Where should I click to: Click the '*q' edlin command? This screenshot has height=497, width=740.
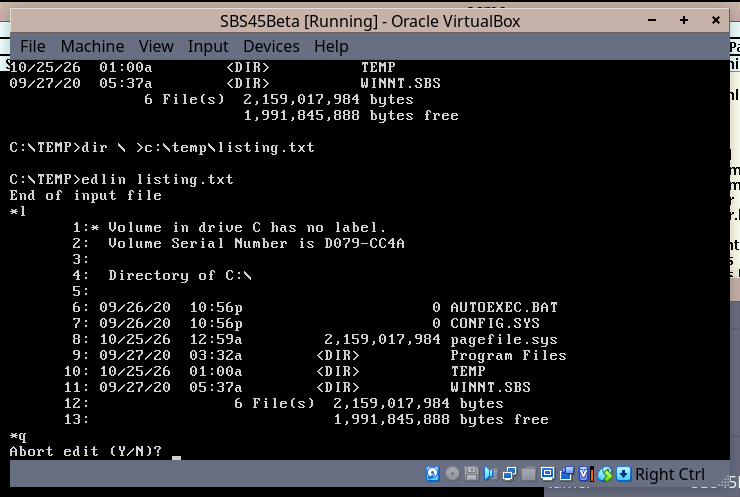point(18,436)
